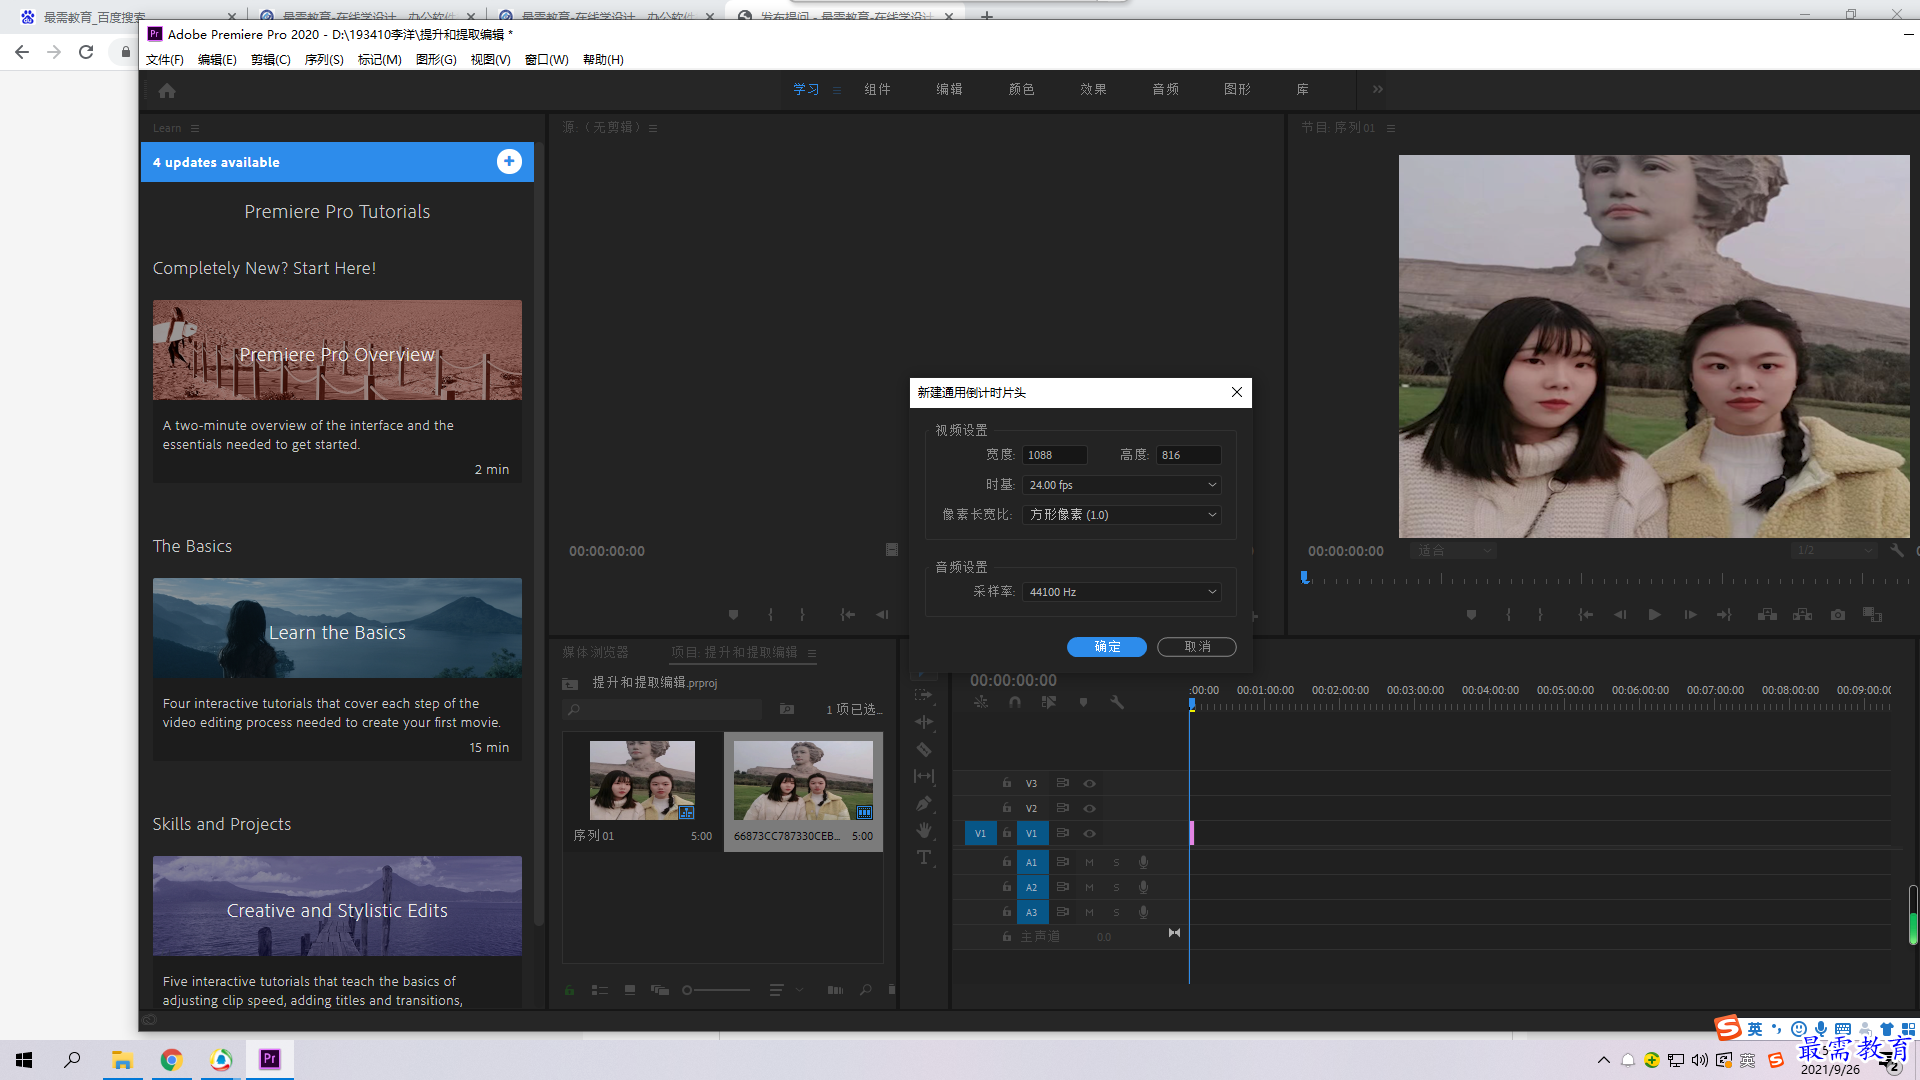
Task: Select the Hand tool
Action: (x=924, y=830)
